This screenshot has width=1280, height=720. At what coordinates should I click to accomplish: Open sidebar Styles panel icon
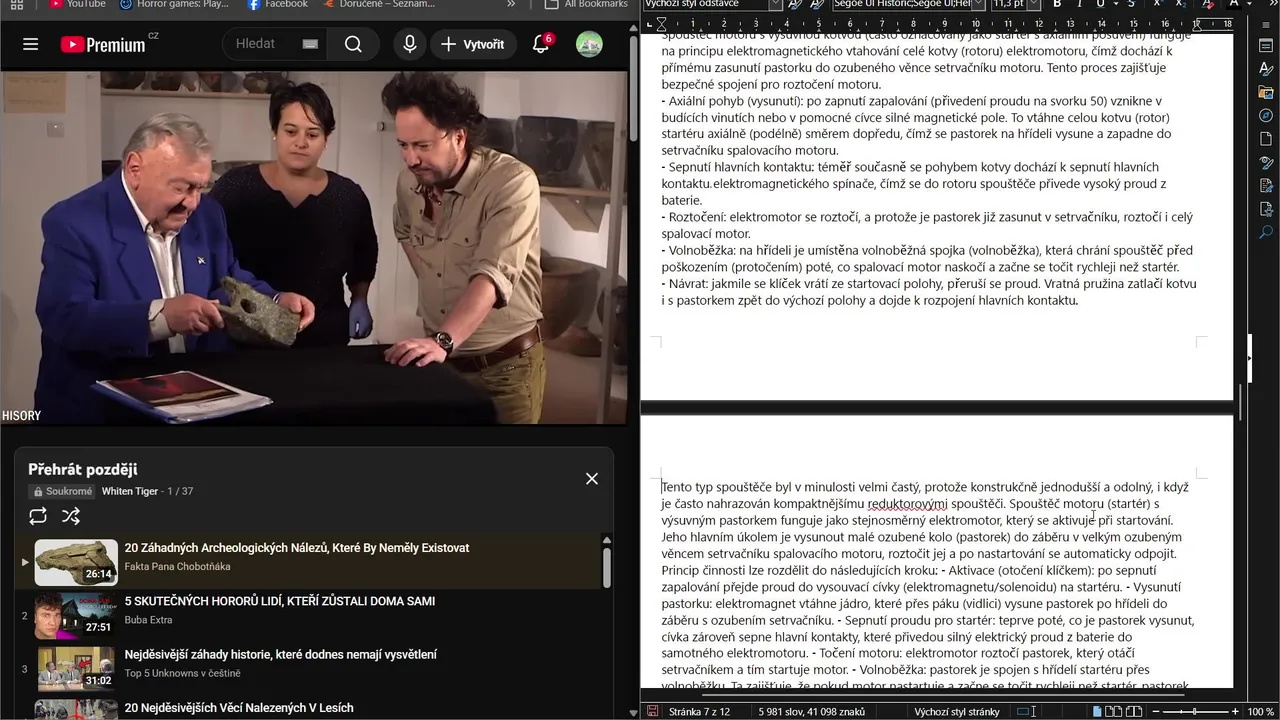[1266, 68]
